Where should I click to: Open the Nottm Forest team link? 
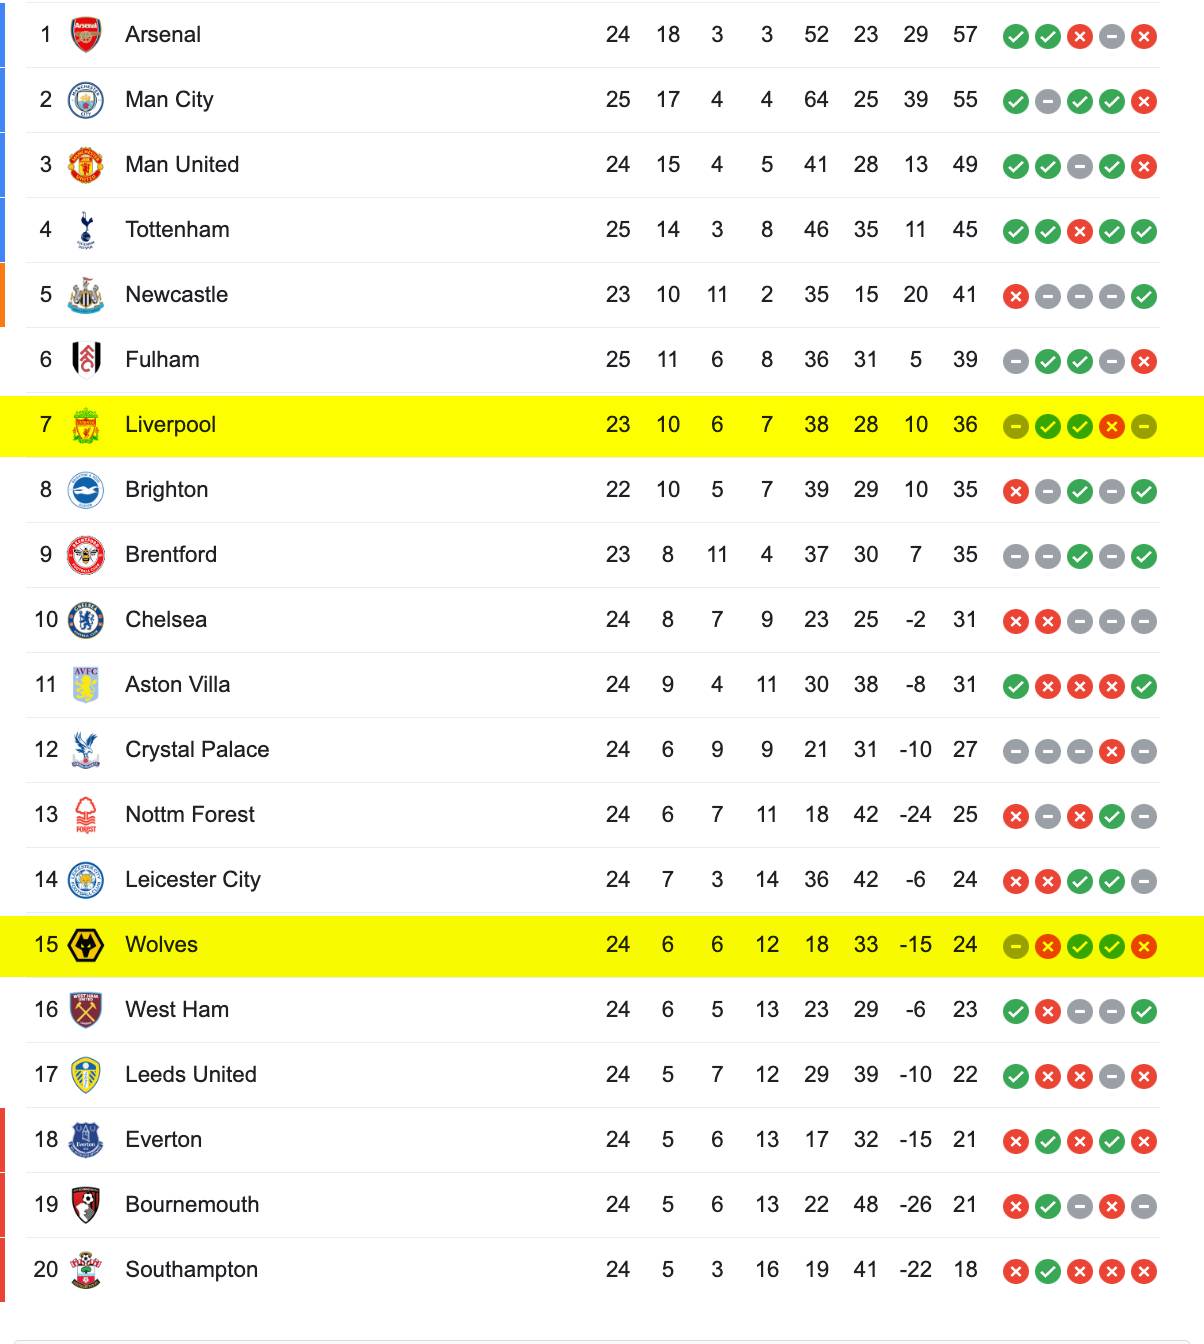tap(190, 815)
